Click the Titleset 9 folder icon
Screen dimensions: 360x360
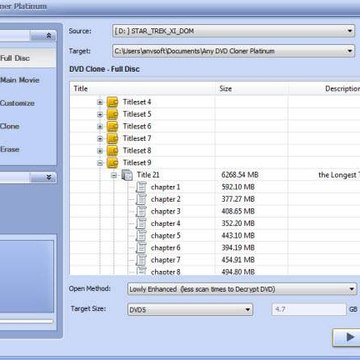pyautogui.click(x=112, y=163)
